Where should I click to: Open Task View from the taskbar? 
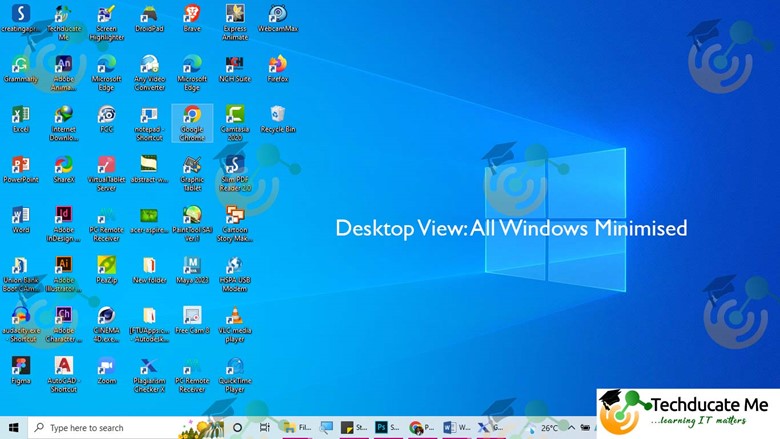click(x=264, y=428)
